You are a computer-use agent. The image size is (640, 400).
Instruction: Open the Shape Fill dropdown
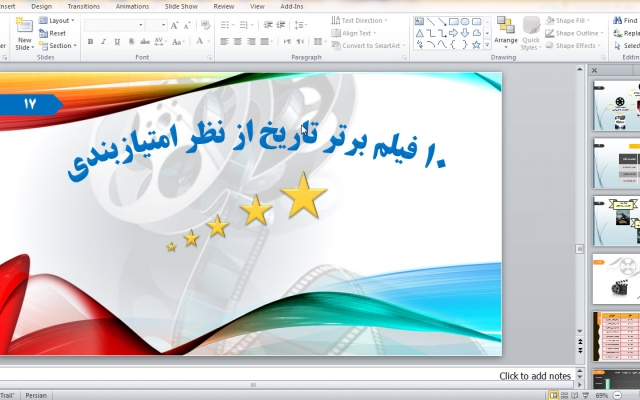point(568,20)
